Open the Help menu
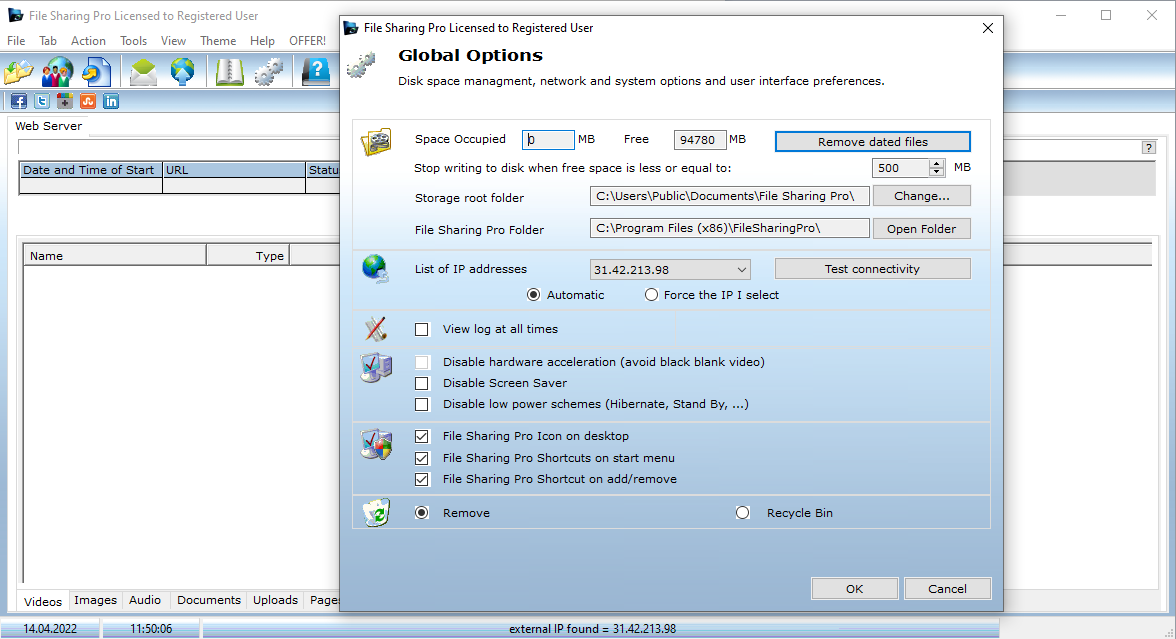 point(262,40)
